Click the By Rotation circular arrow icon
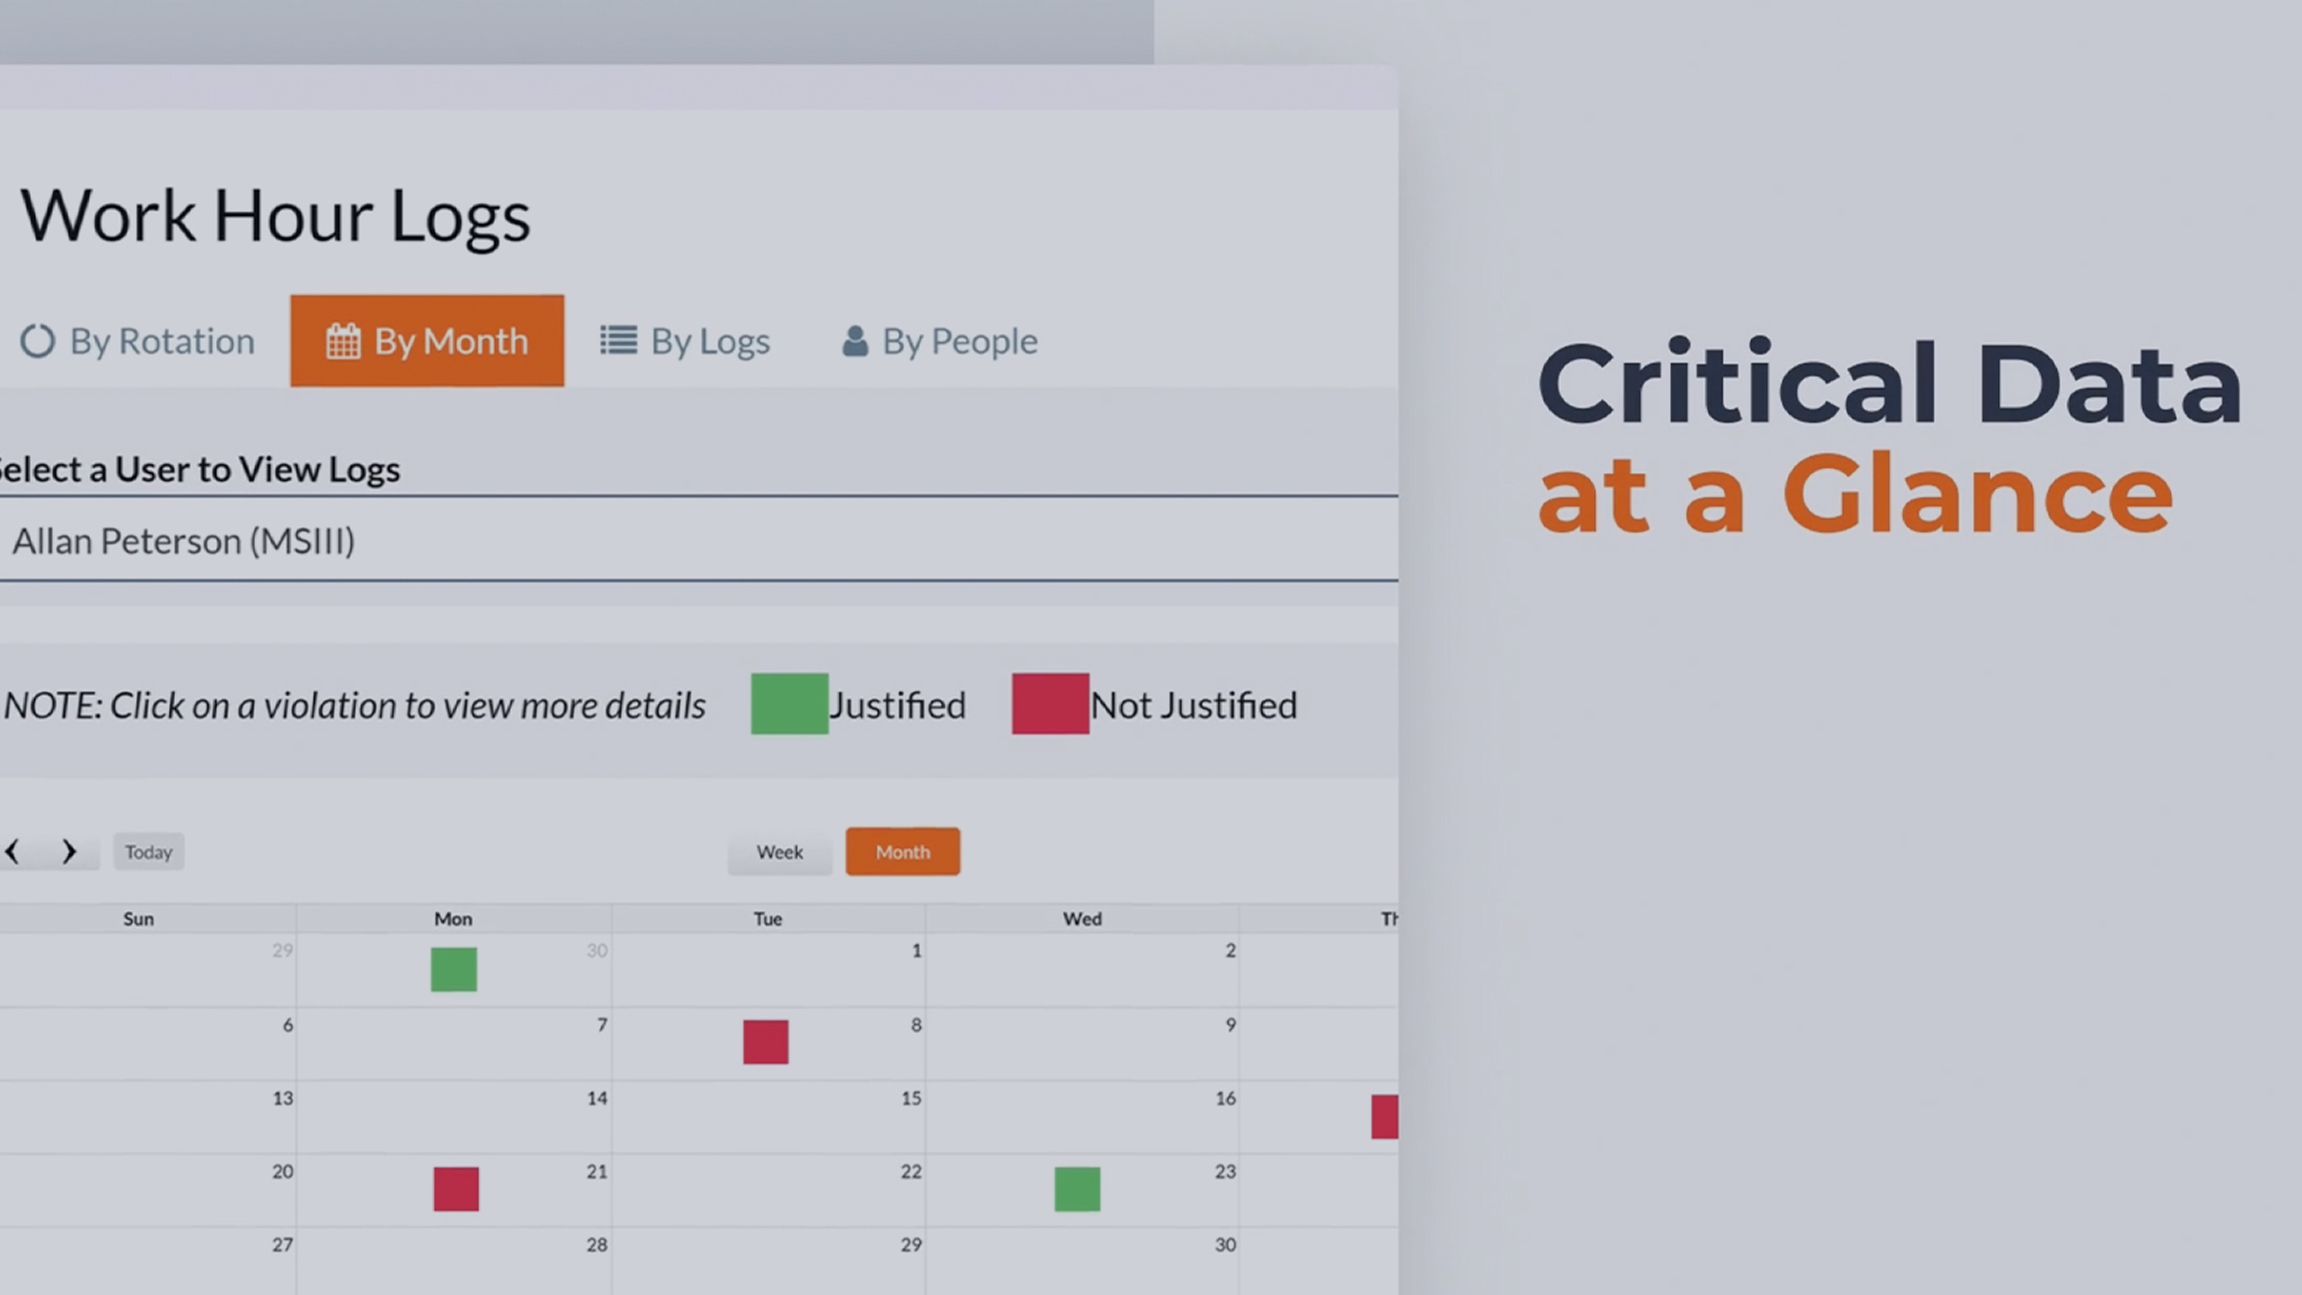This screenshot has height=1295, width=2302. point(38,341)
